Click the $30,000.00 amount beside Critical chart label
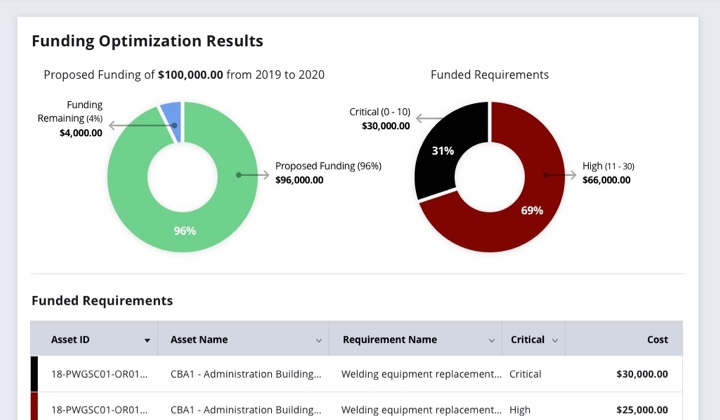Viewport: 720px width, 420px height. pos(386,126)
